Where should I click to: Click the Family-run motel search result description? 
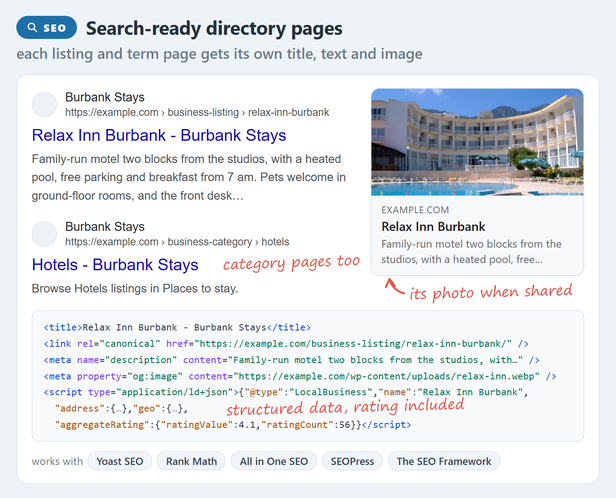pyautogui.click(x=189, y=177)
